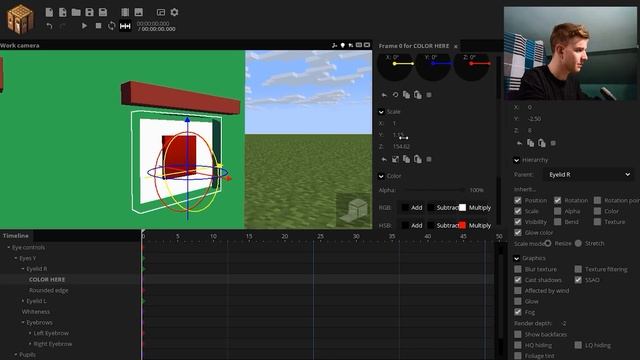Toggle the light bulb icon in viewport header

(343, 45)
